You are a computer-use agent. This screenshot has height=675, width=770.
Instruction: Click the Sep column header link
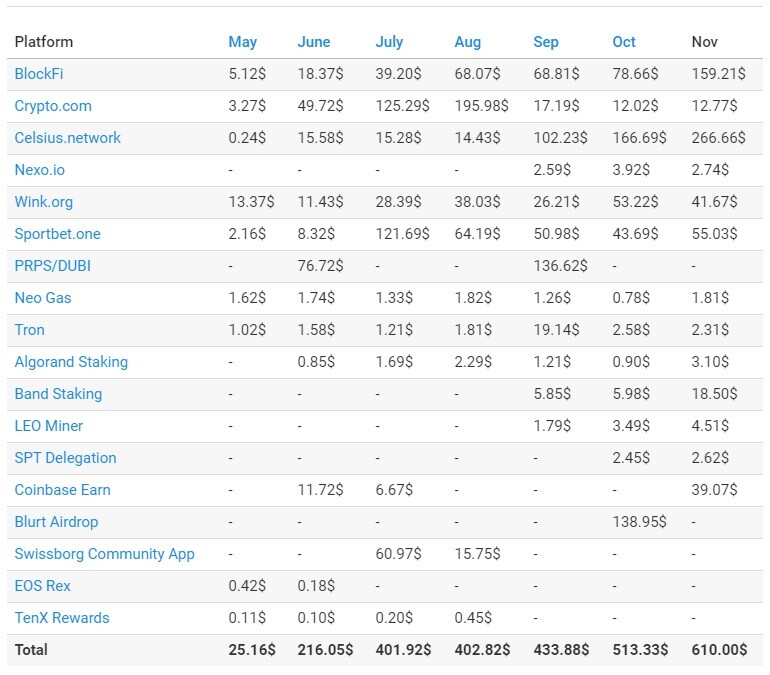546,42
